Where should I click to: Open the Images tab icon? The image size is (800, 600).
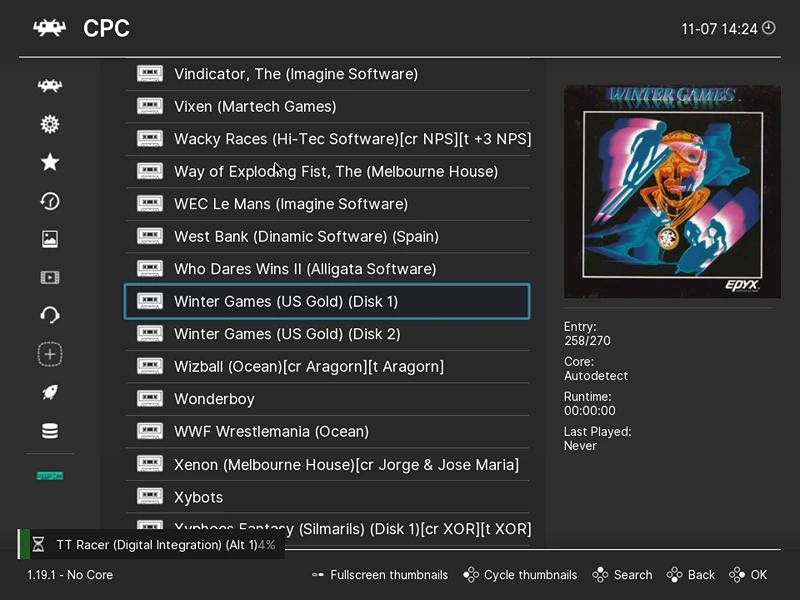(x=50, y=239)
